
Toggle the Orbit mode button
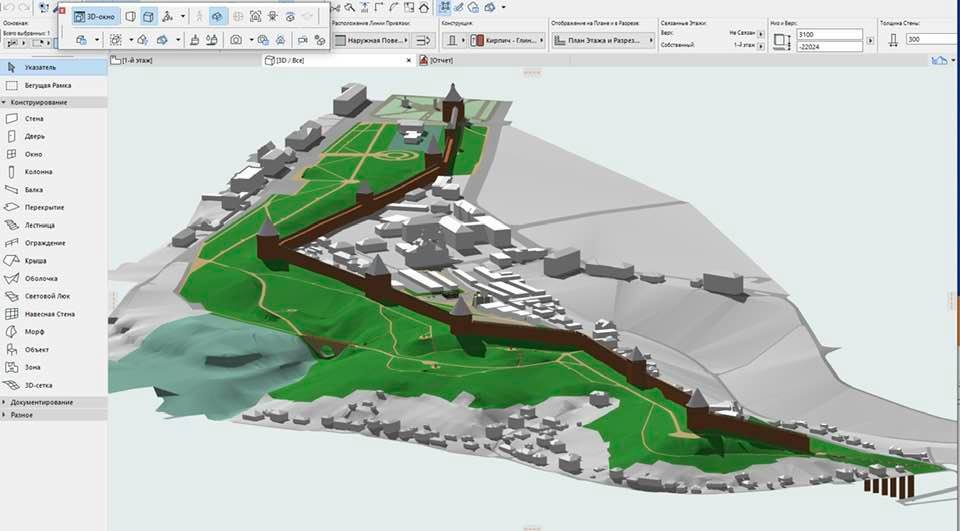pyautogui.click(x=217, y=17)
